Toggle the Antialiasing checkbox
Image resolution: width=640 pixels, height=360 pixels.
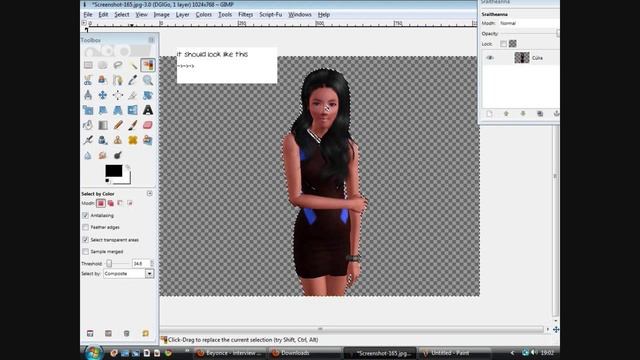tap(85, 215)
